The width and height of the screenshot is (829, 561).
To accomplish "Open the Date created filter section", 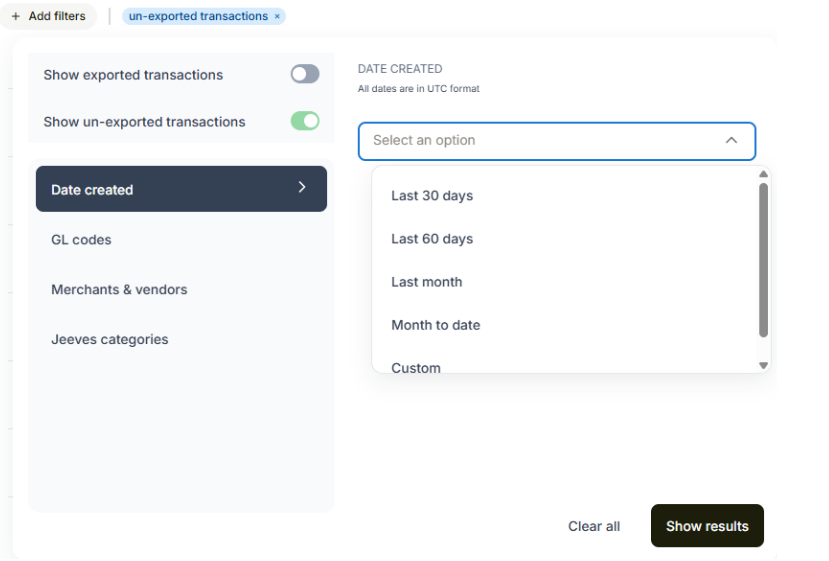I will pyautogui.click(x=180, y=189).
